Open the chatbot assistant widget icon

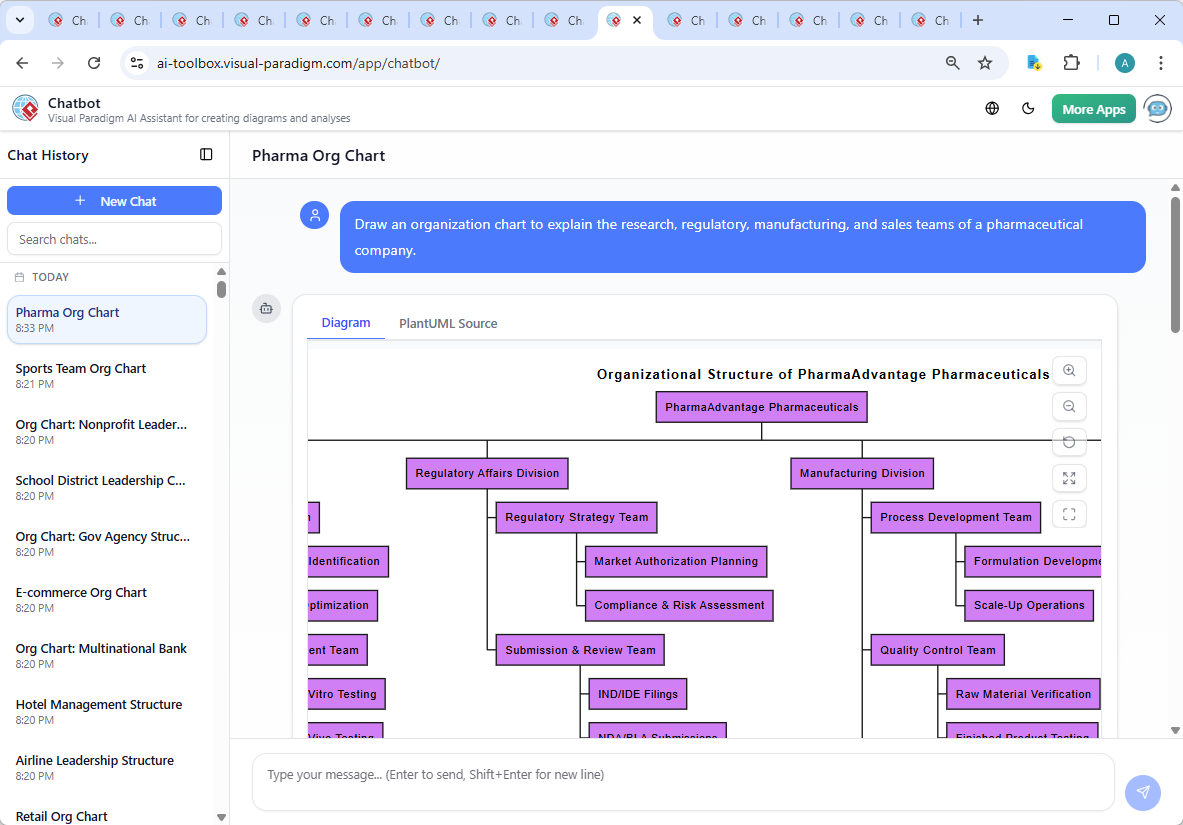click(x=1157, y=108)
